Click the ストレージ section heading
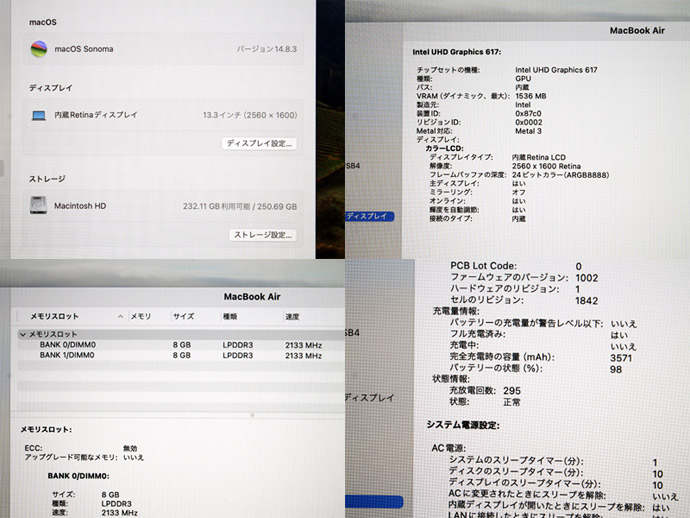The height and width of the screenshot is (518, 690). [47, 179]
